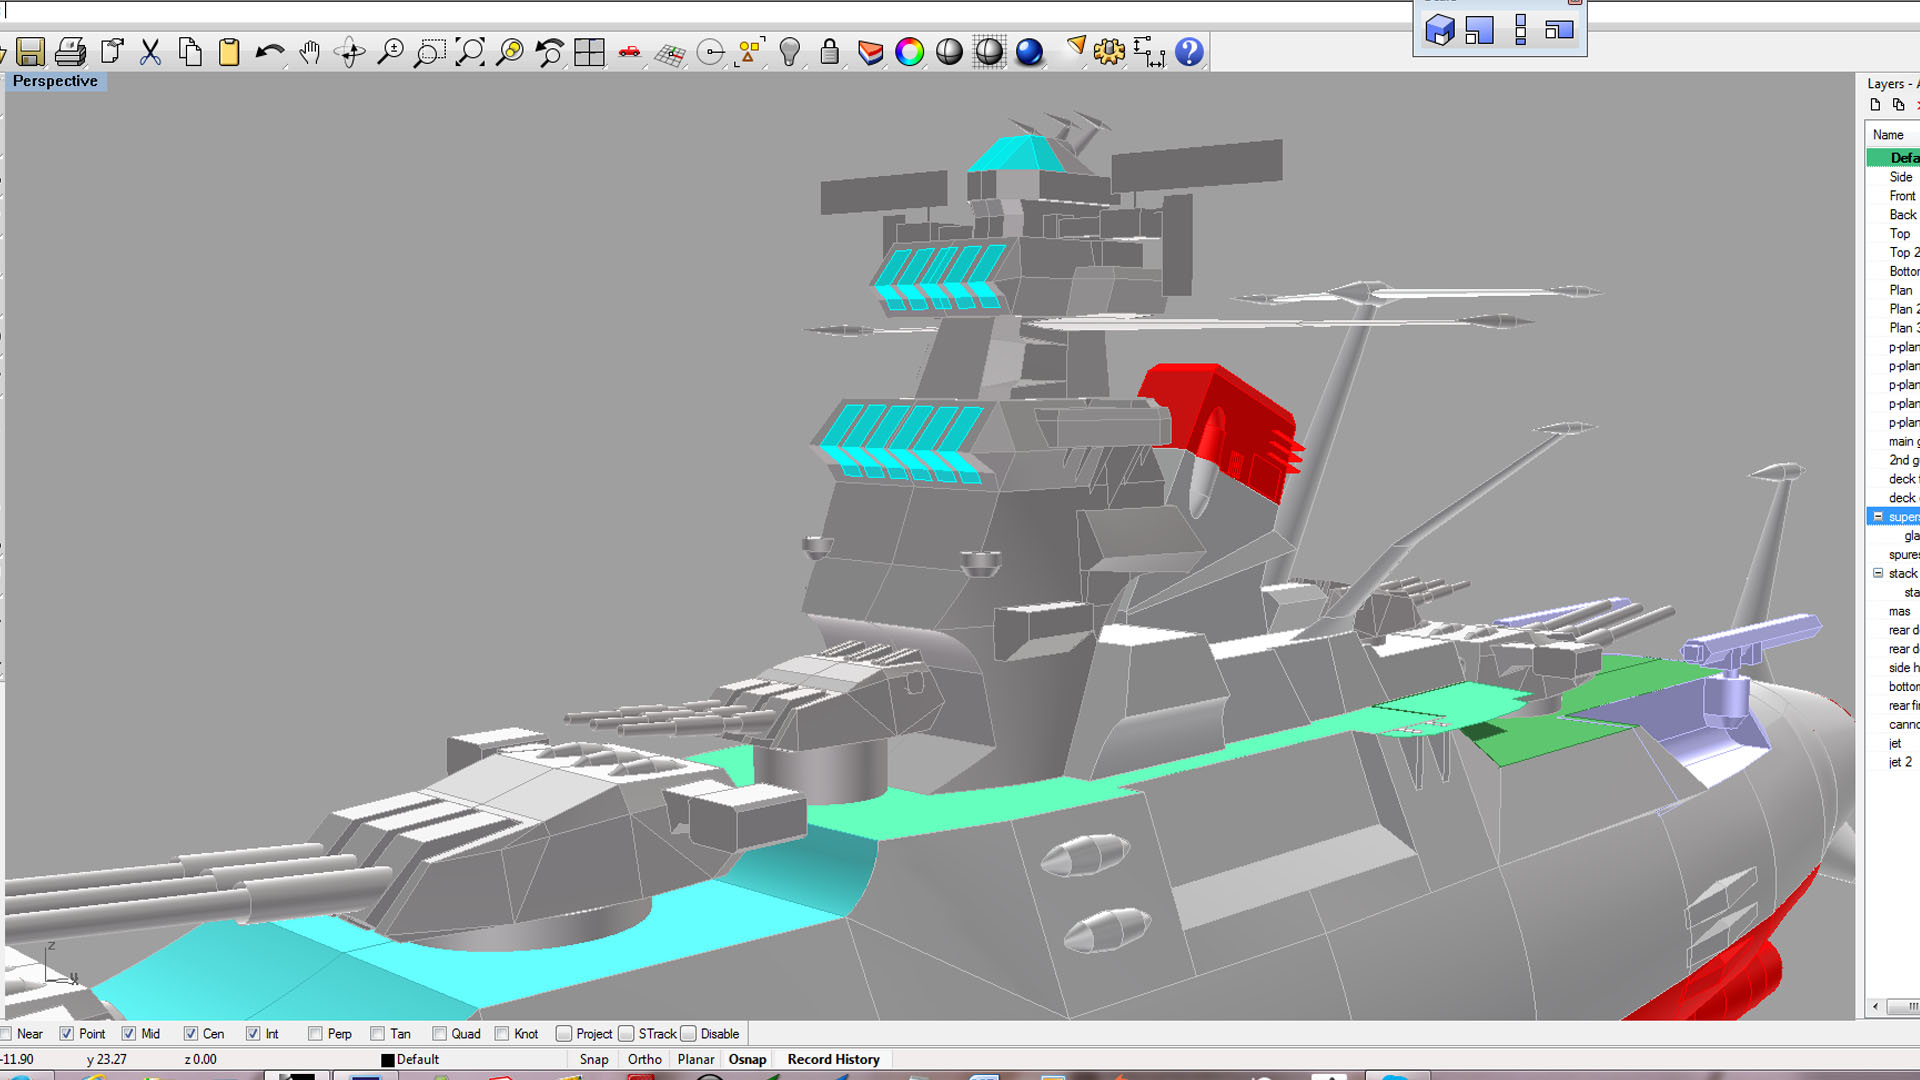Viewport: 1920px width, 1080px height.
Task: Uncheck the Point osnap checkbox
Action: (67, 1034)
